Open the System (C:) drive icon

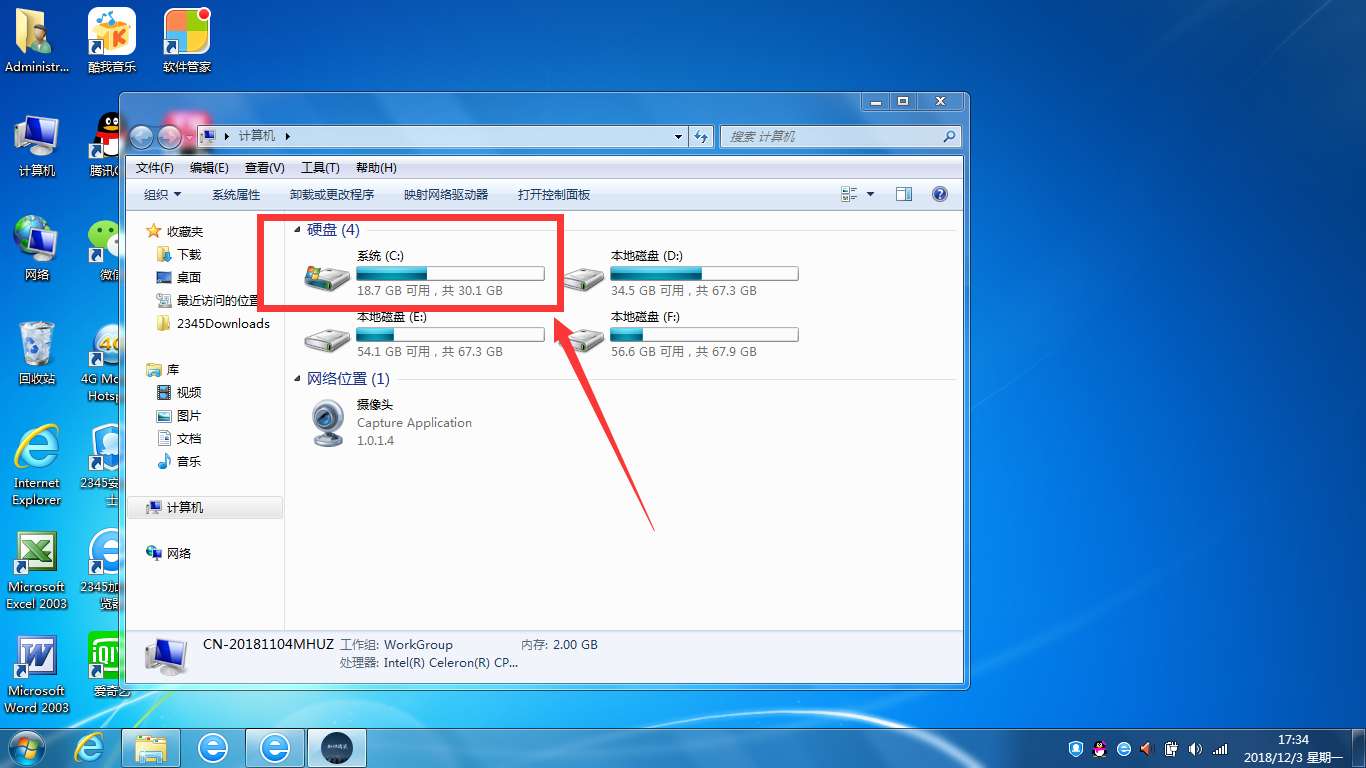click(327, 279)
